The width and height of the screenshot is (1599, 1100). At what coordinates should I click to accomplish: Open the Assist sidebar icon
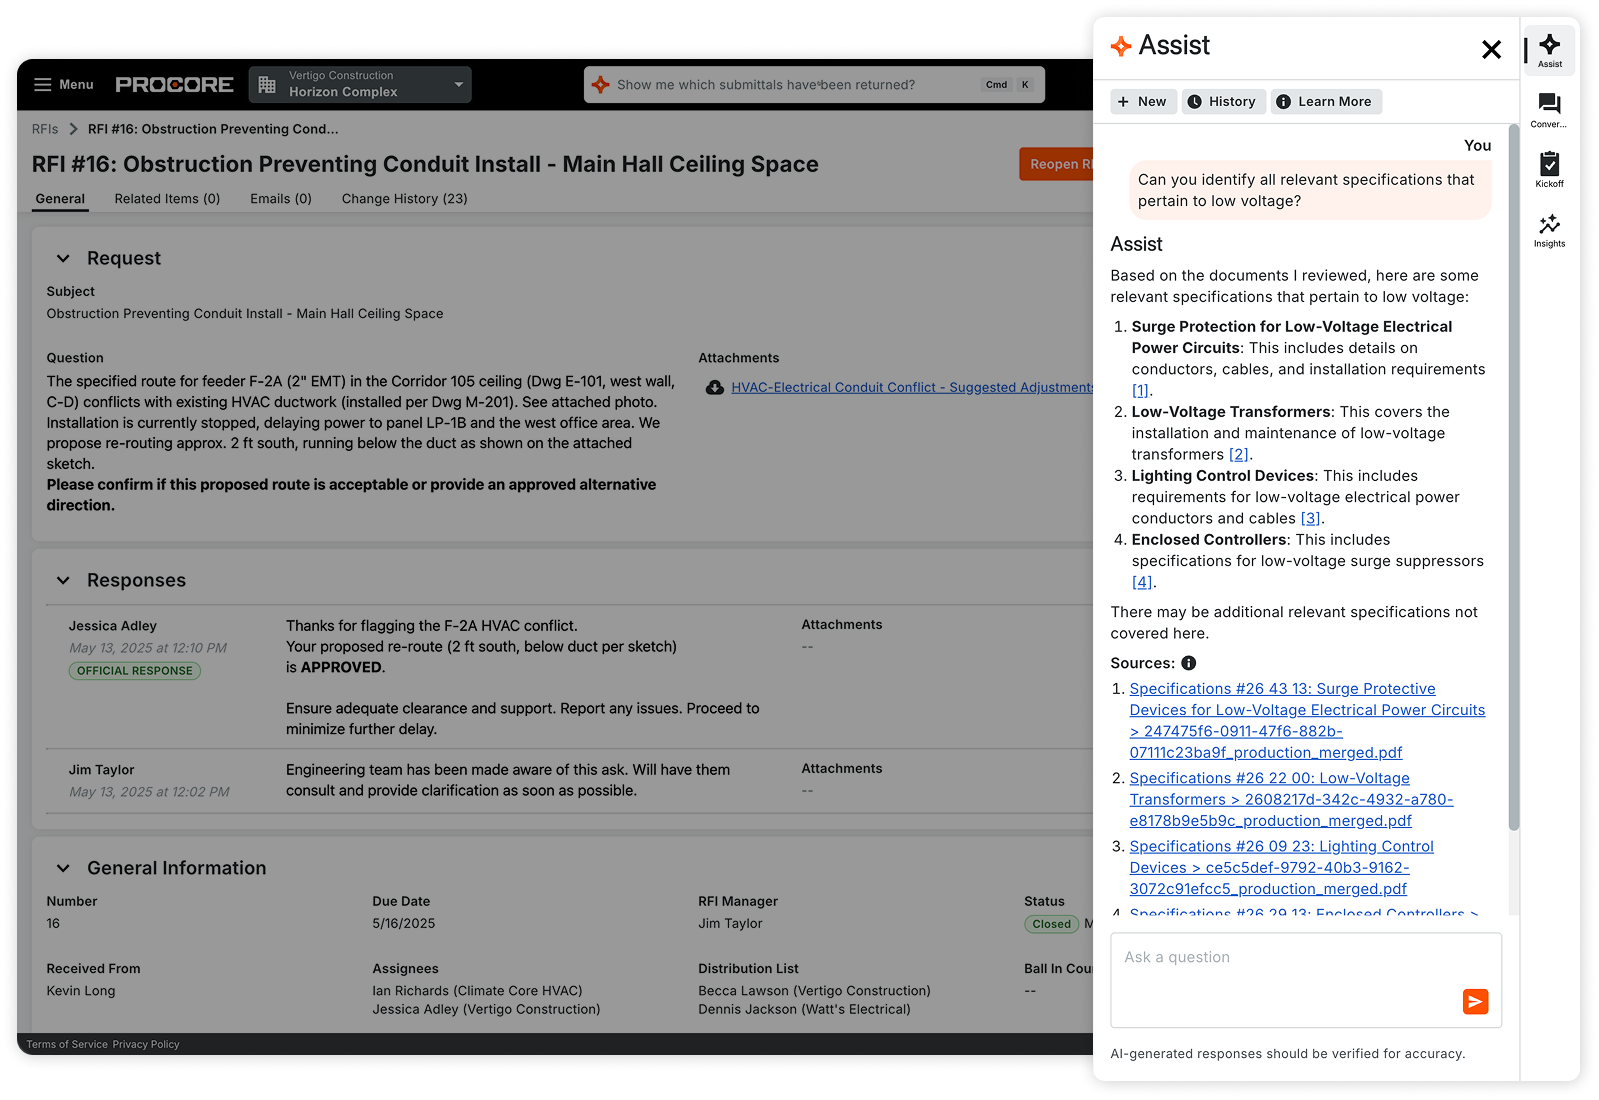[x=1550, y=50]
